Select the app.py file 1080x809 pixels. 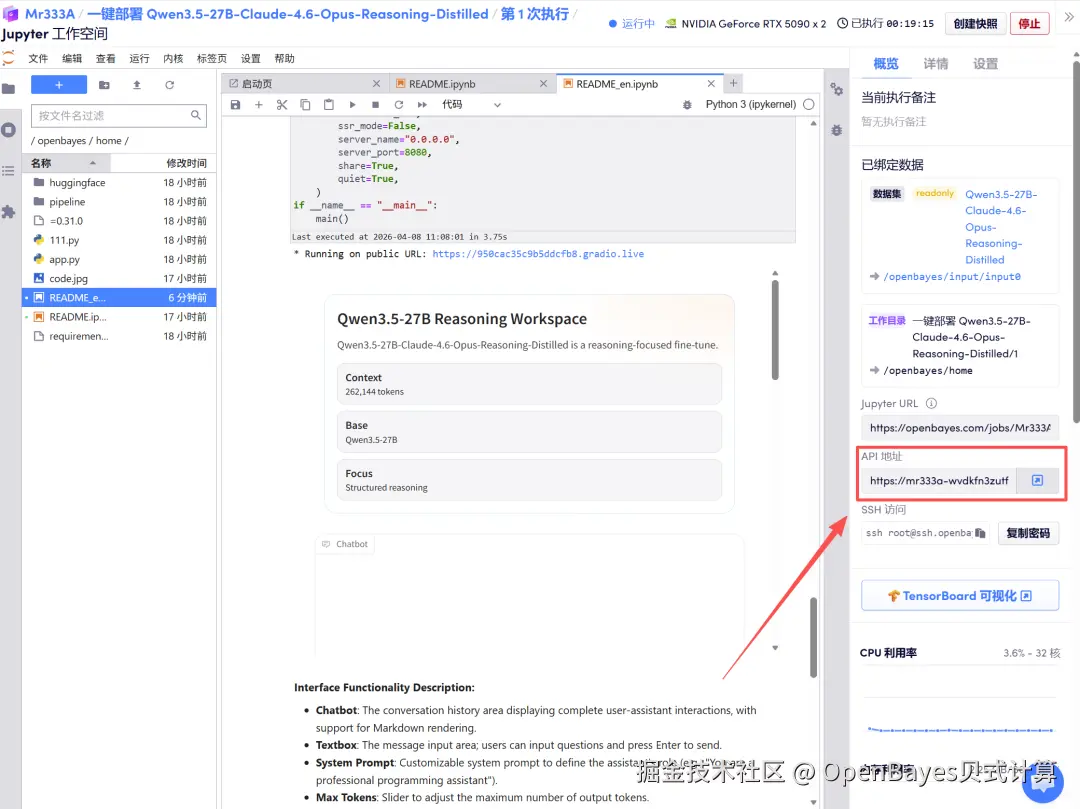[x=119, y=260]
